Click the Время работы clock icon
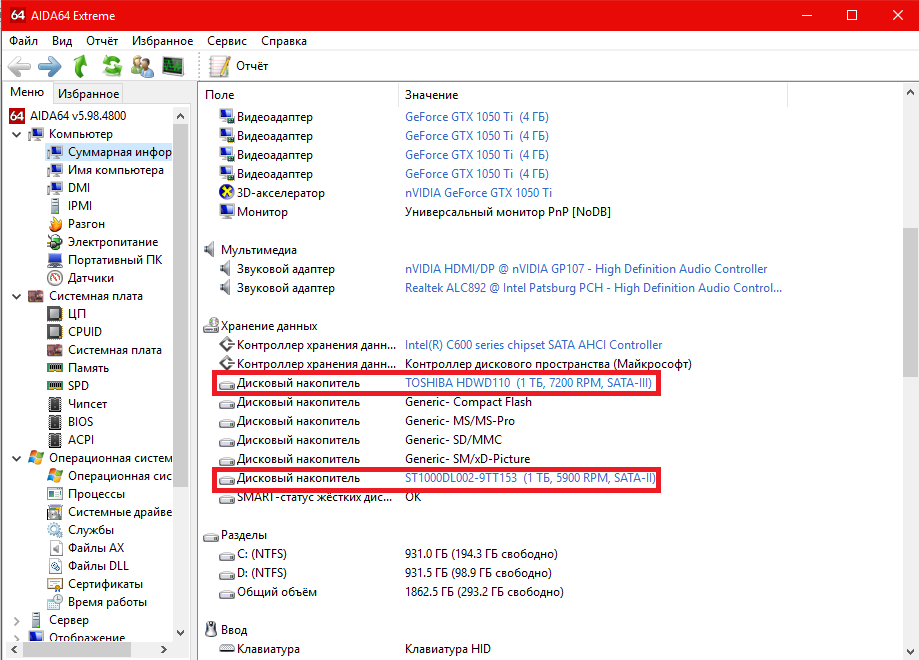919x660 pixels. [55, 602]
